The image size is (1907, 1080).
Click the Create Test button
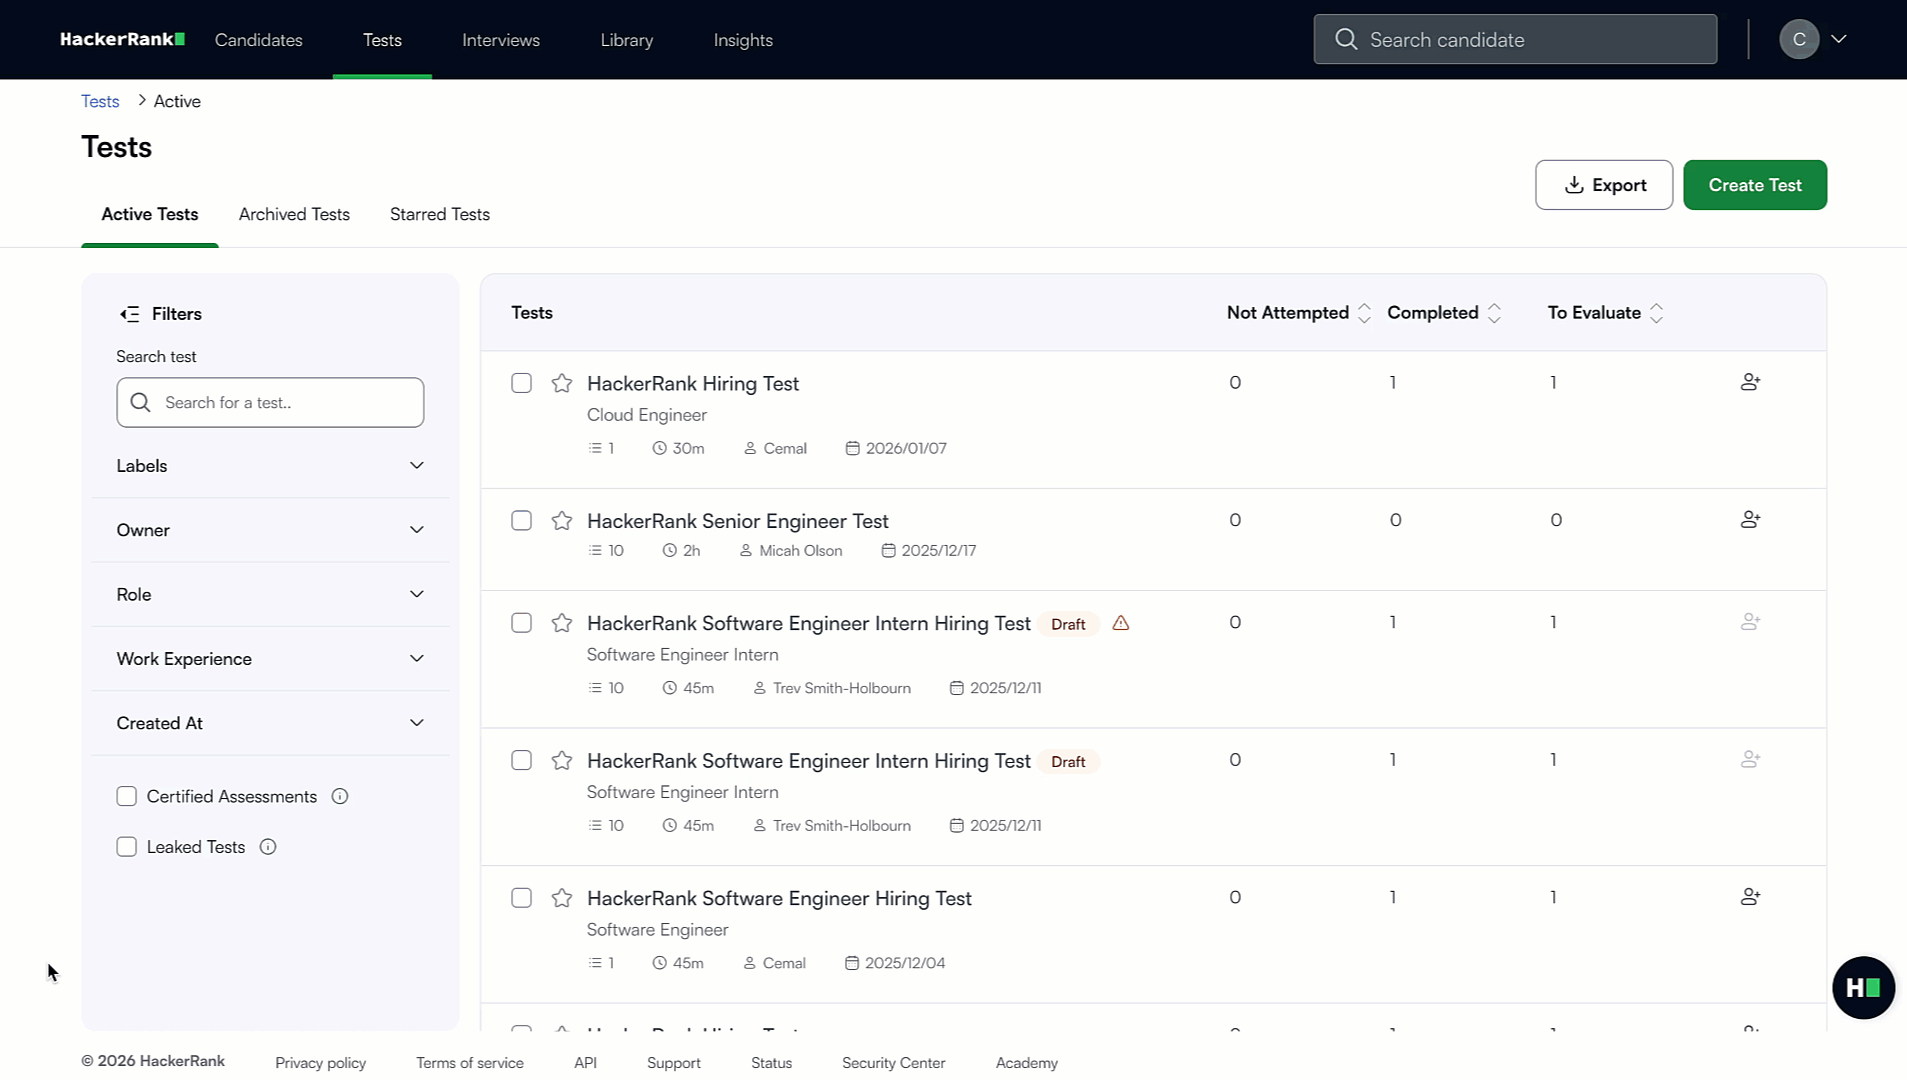click(1754, 185)
